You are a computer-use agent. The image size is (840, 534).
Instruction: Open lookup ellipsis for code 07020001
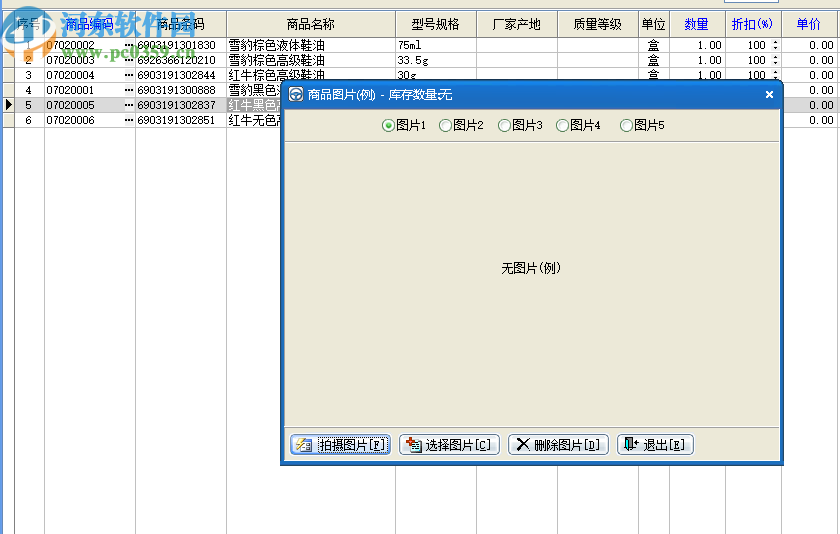coord(129,90)
